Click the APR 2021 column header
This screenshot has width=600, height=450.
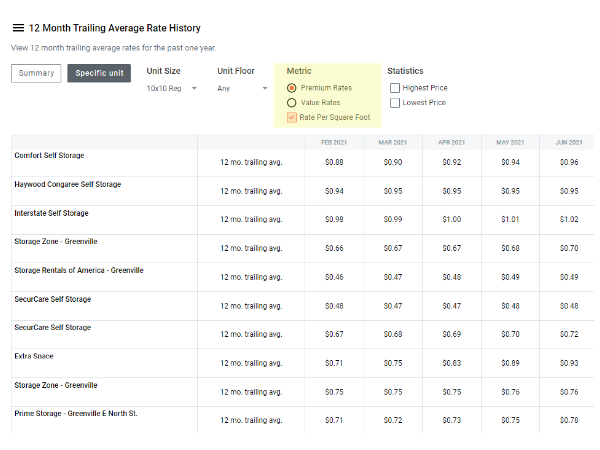(451, 142)
